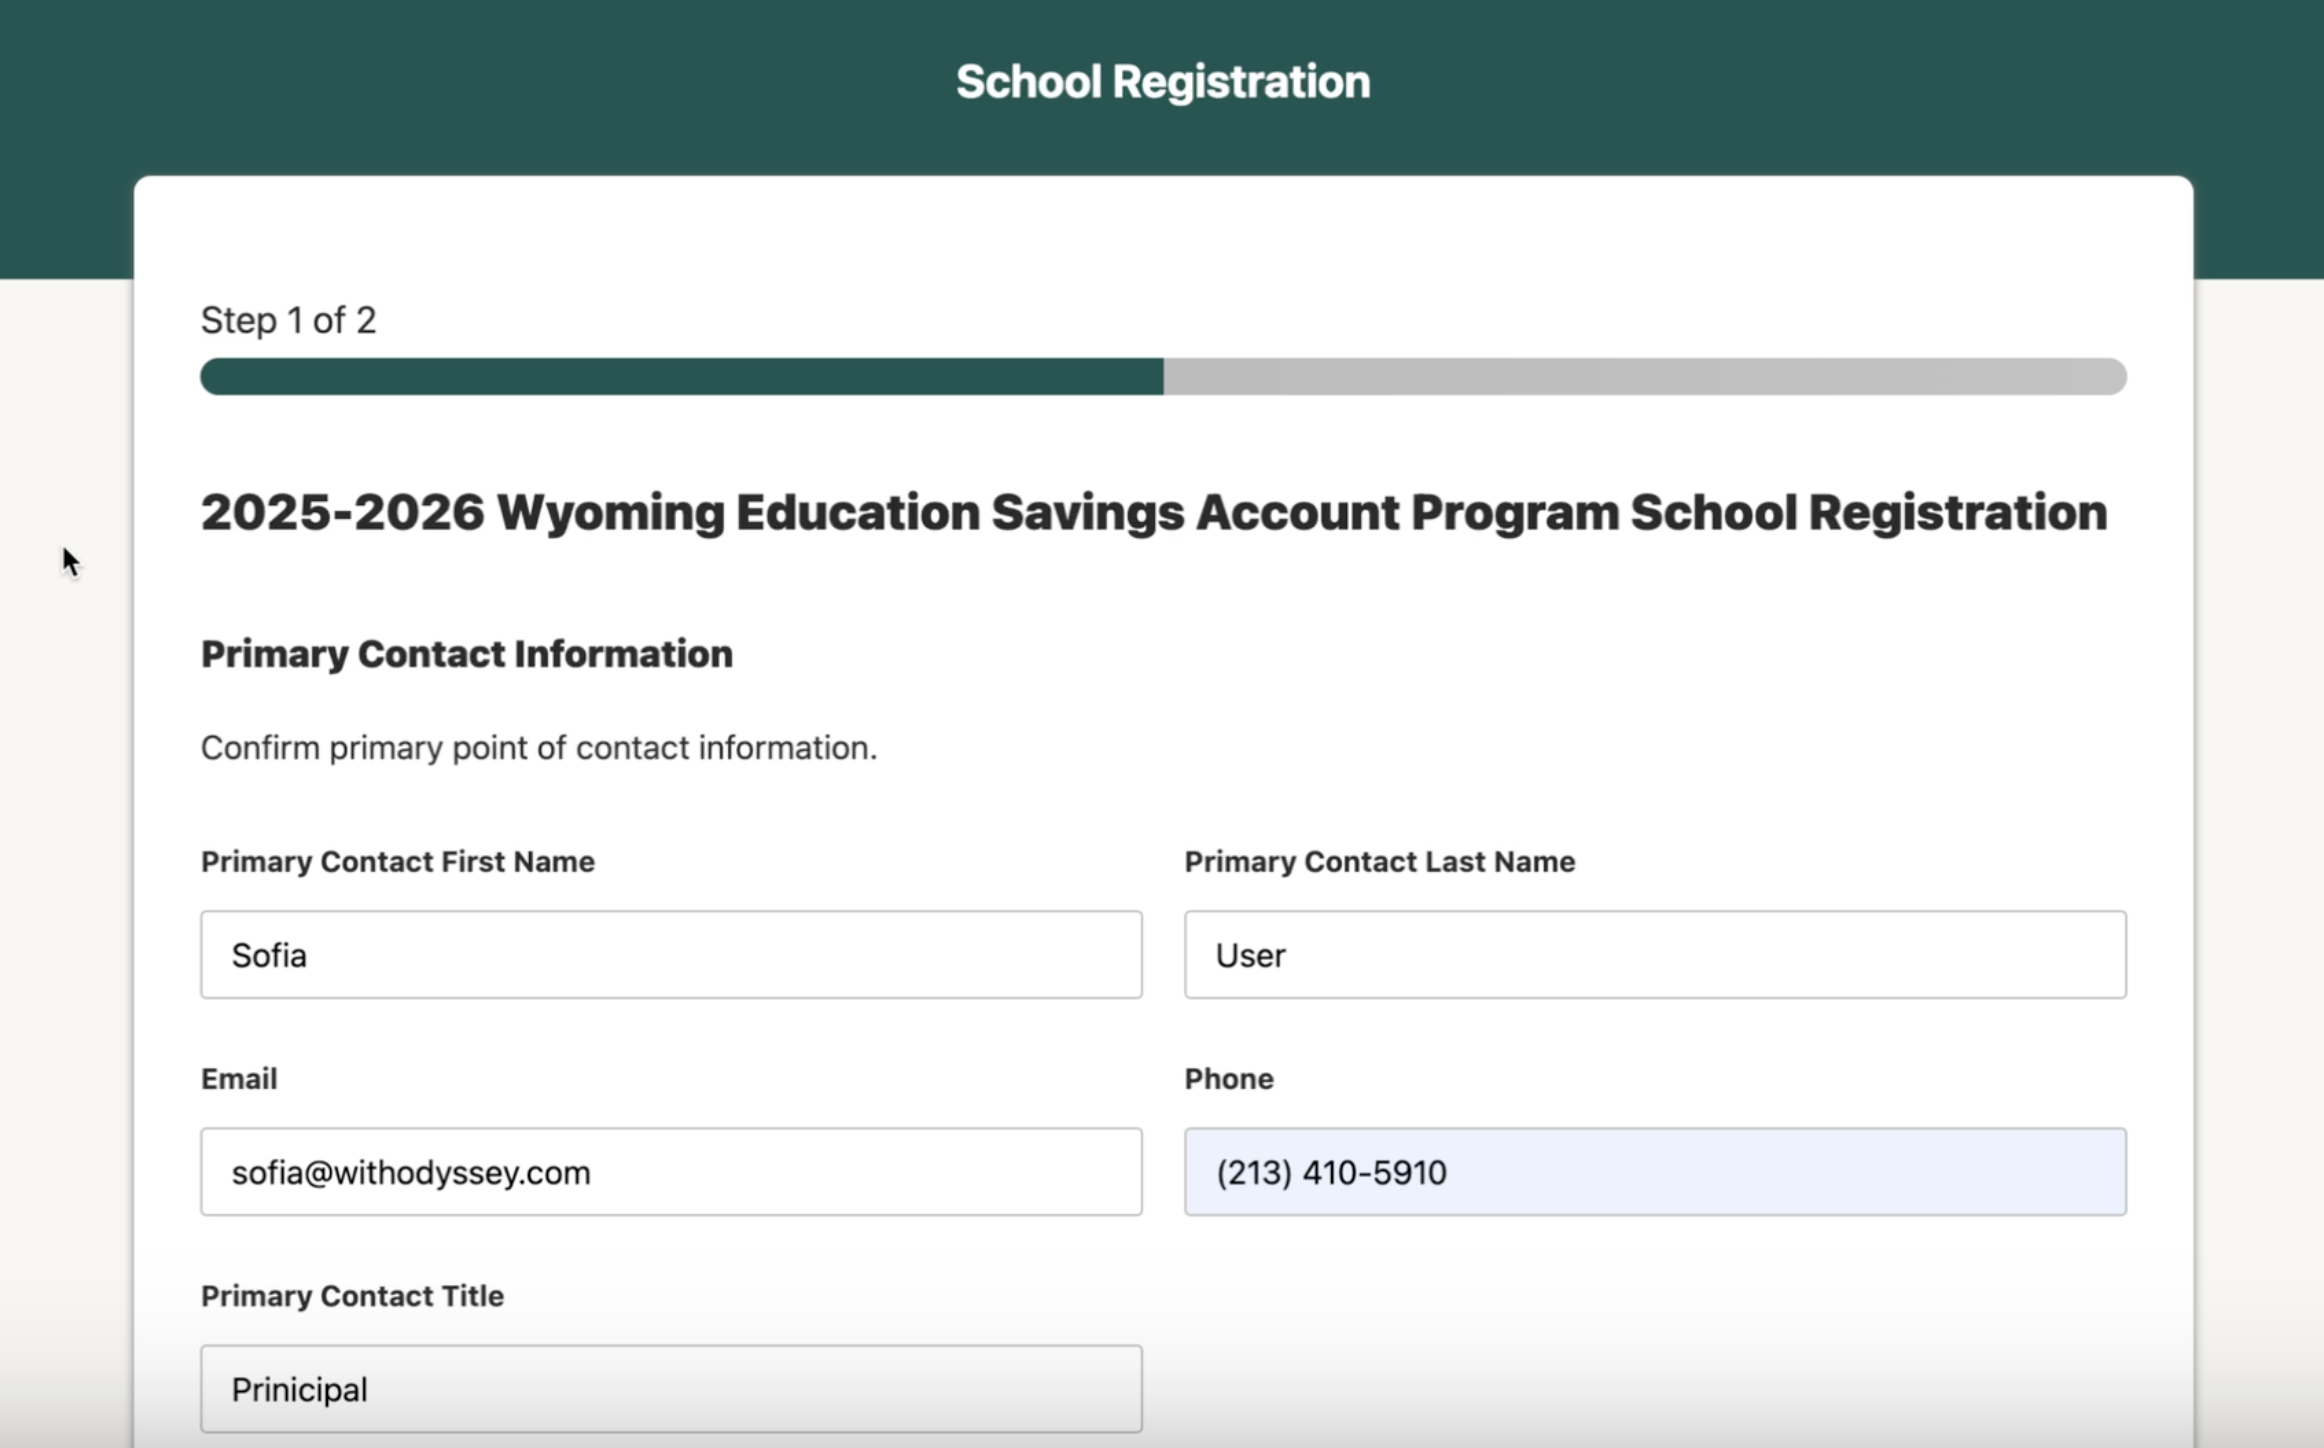2324x1448 pixels.
Task: Click the 'Primary Contact Last Name' label
Action: tap(1380, 862)
